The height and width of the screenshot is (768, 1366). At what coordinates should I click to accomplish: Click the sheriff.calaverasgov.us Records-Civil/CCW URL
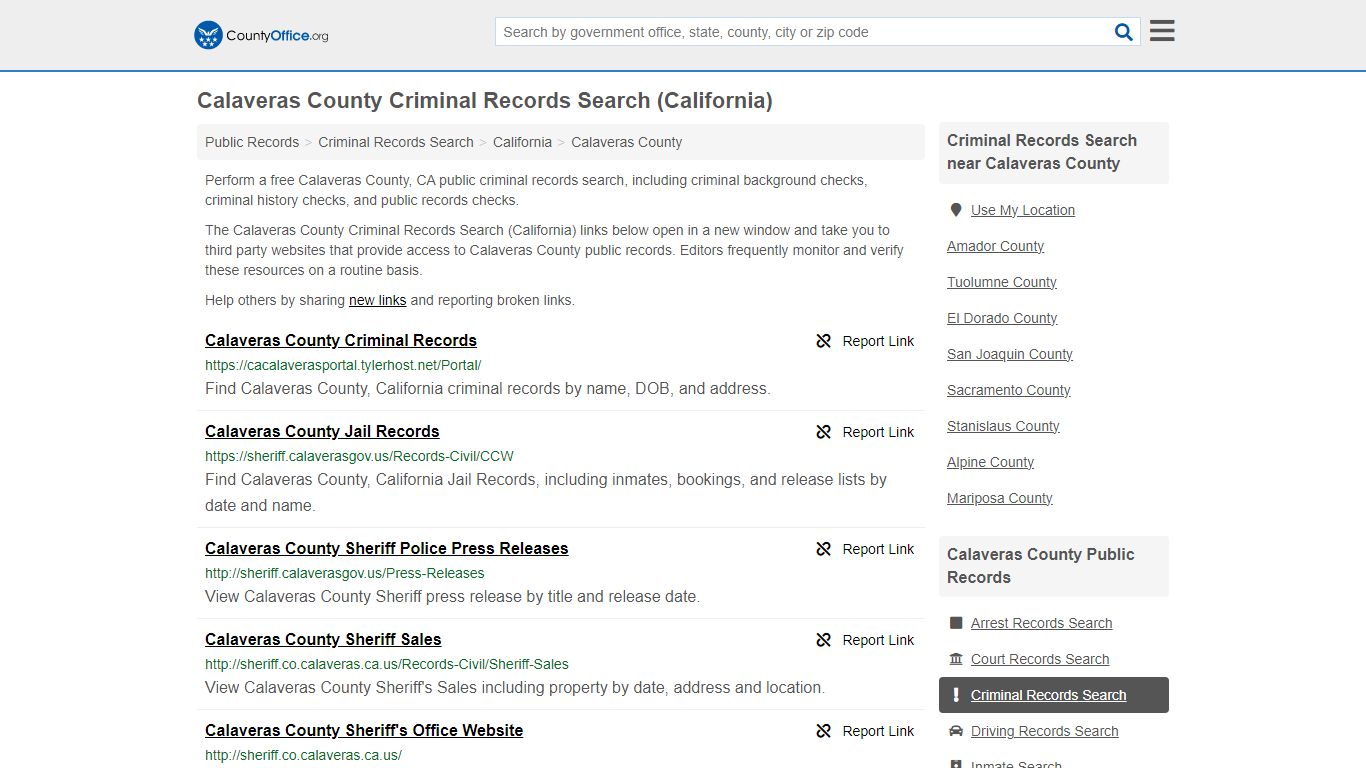tap(359, 456)
